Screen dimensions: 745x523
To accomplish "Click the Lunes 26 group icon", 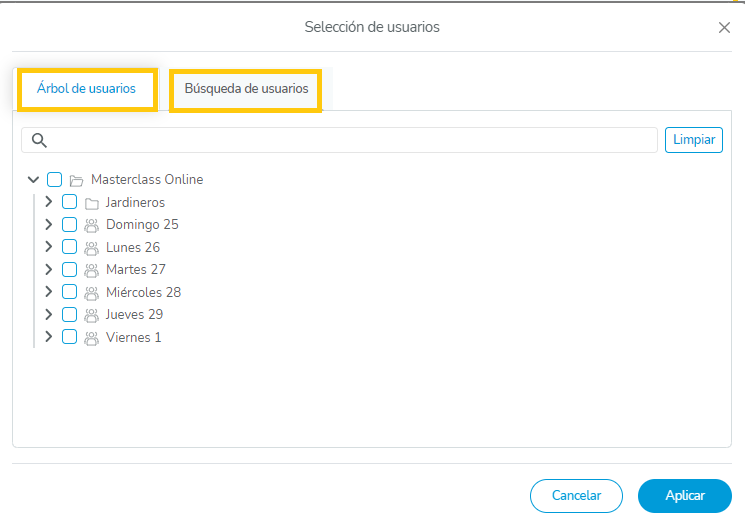I will point(91,248).
